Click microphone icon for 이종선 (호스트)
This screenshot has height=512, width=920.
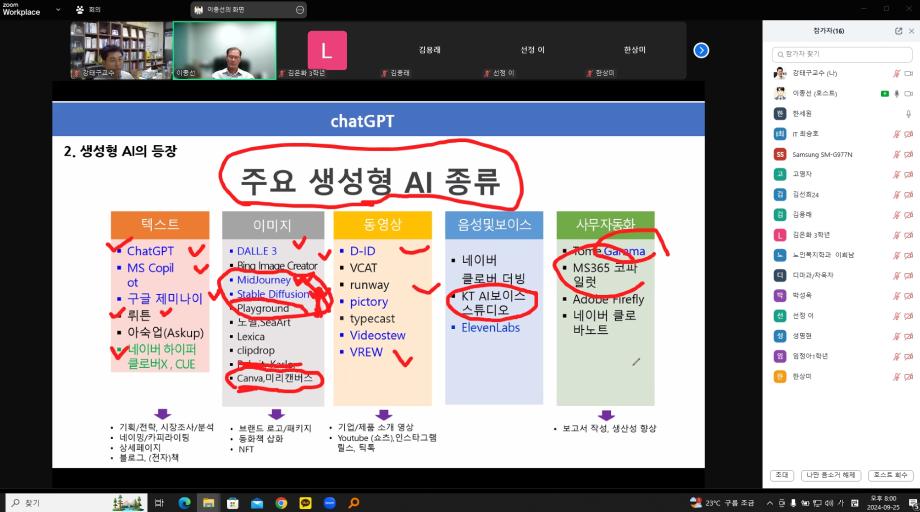point(897,93)
